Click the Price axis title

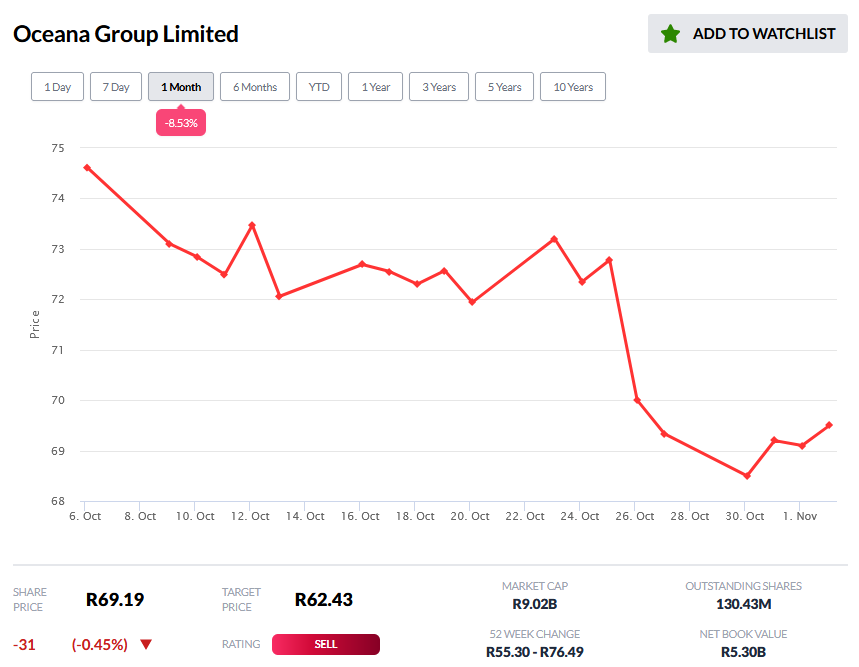click(x=35, y=324)
